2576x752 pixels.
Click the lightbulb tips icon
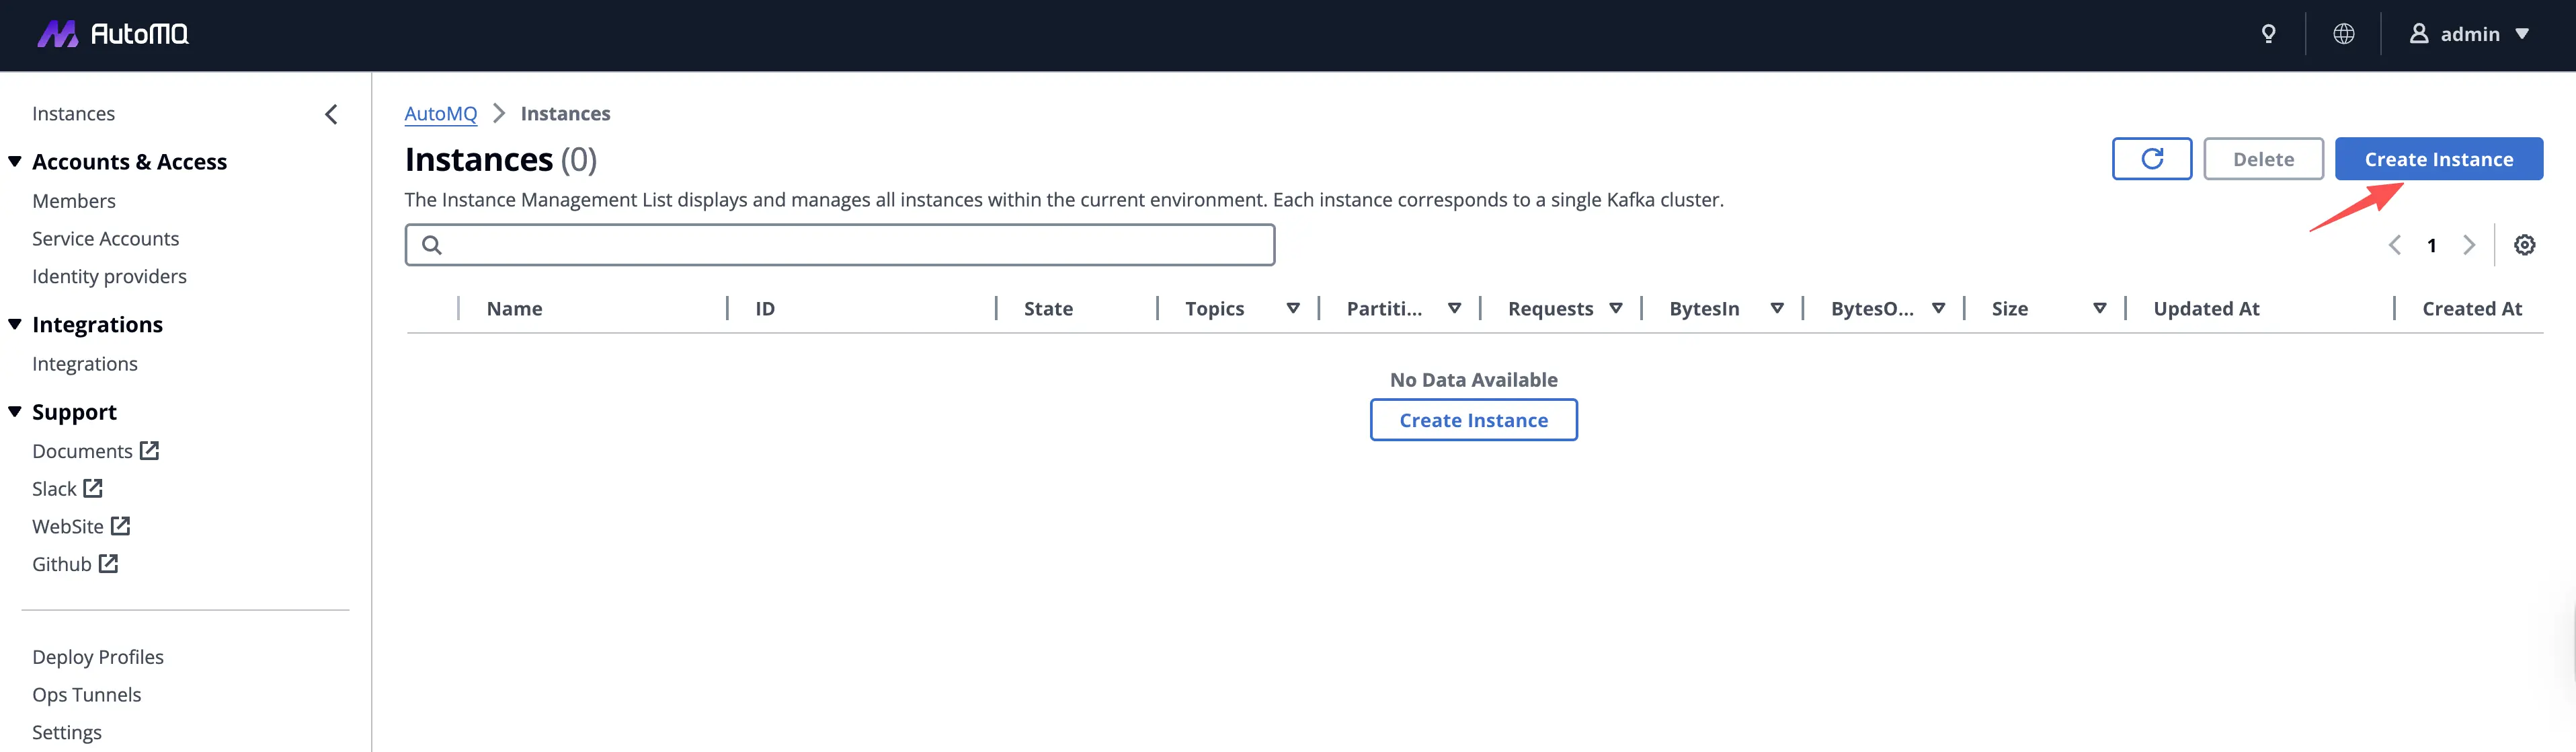click(x=2268, y=34)
